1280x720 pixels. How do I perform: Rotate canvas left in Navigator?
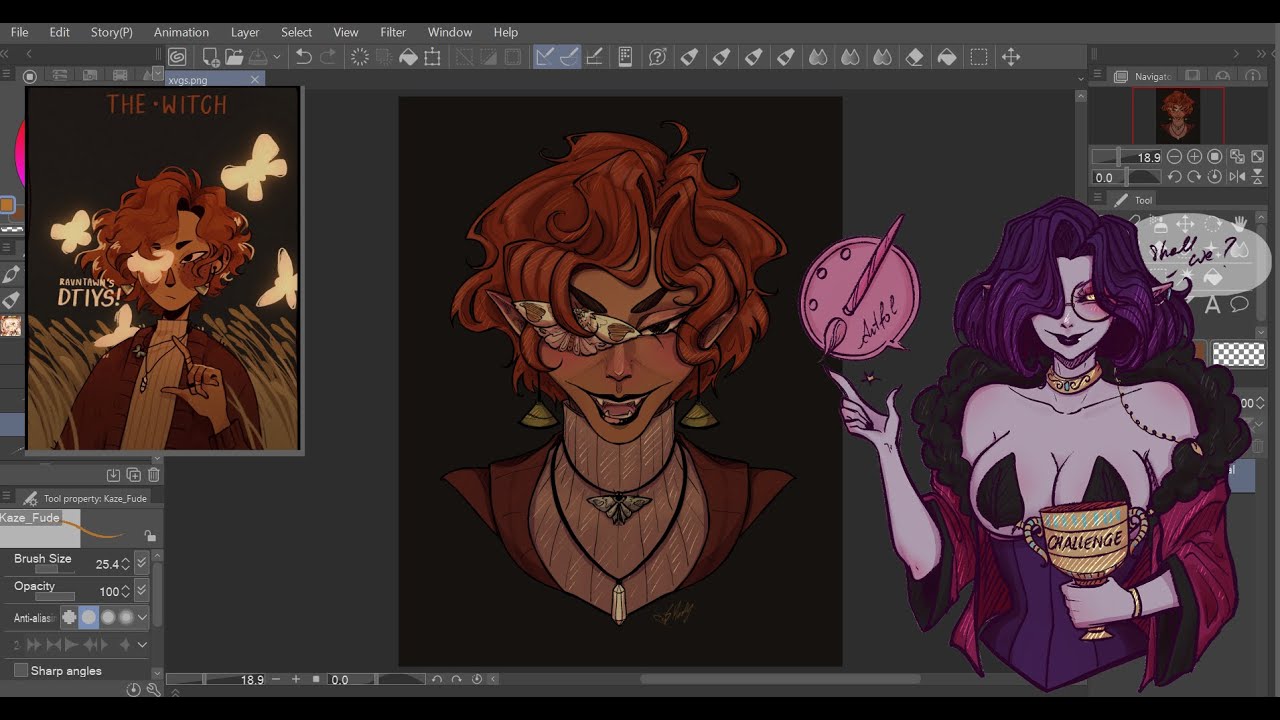pyautogui.click(x=1174, y=176)
